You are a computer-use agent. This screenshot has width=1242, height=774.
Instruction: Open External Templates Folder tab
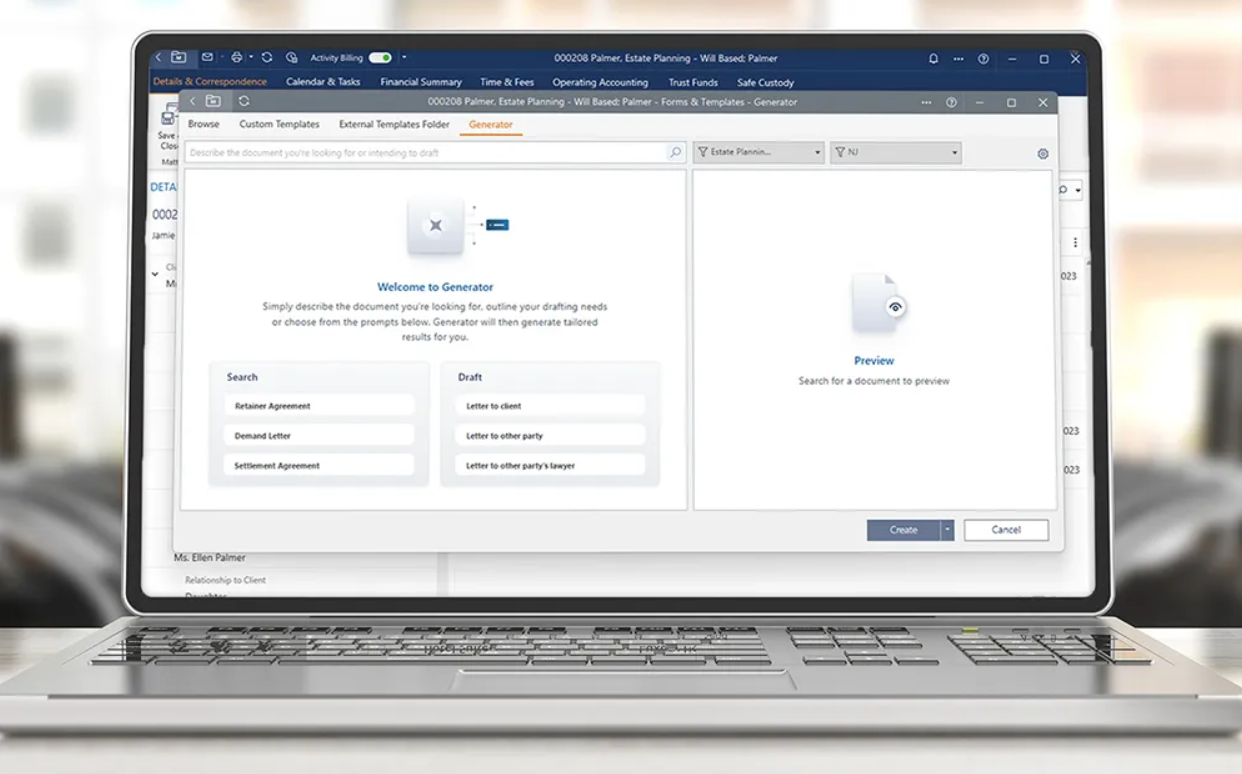click(x=394, y=124)
